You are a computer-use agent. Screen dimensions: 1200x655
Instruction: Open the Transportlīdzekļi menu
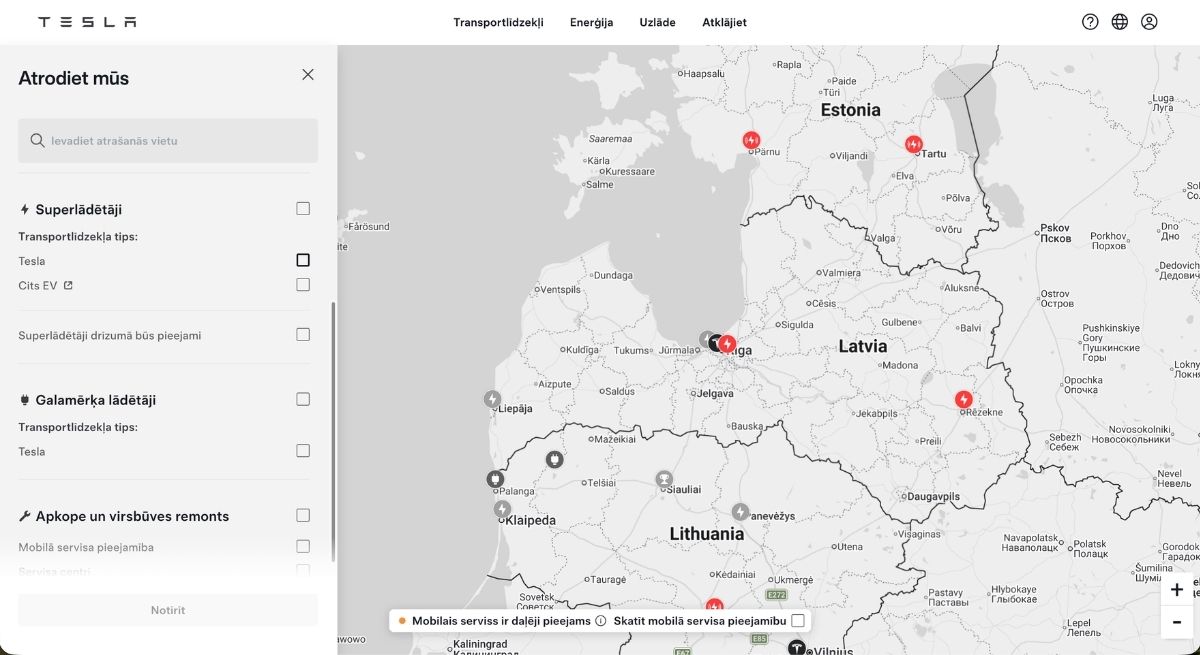tap(498, 22)
